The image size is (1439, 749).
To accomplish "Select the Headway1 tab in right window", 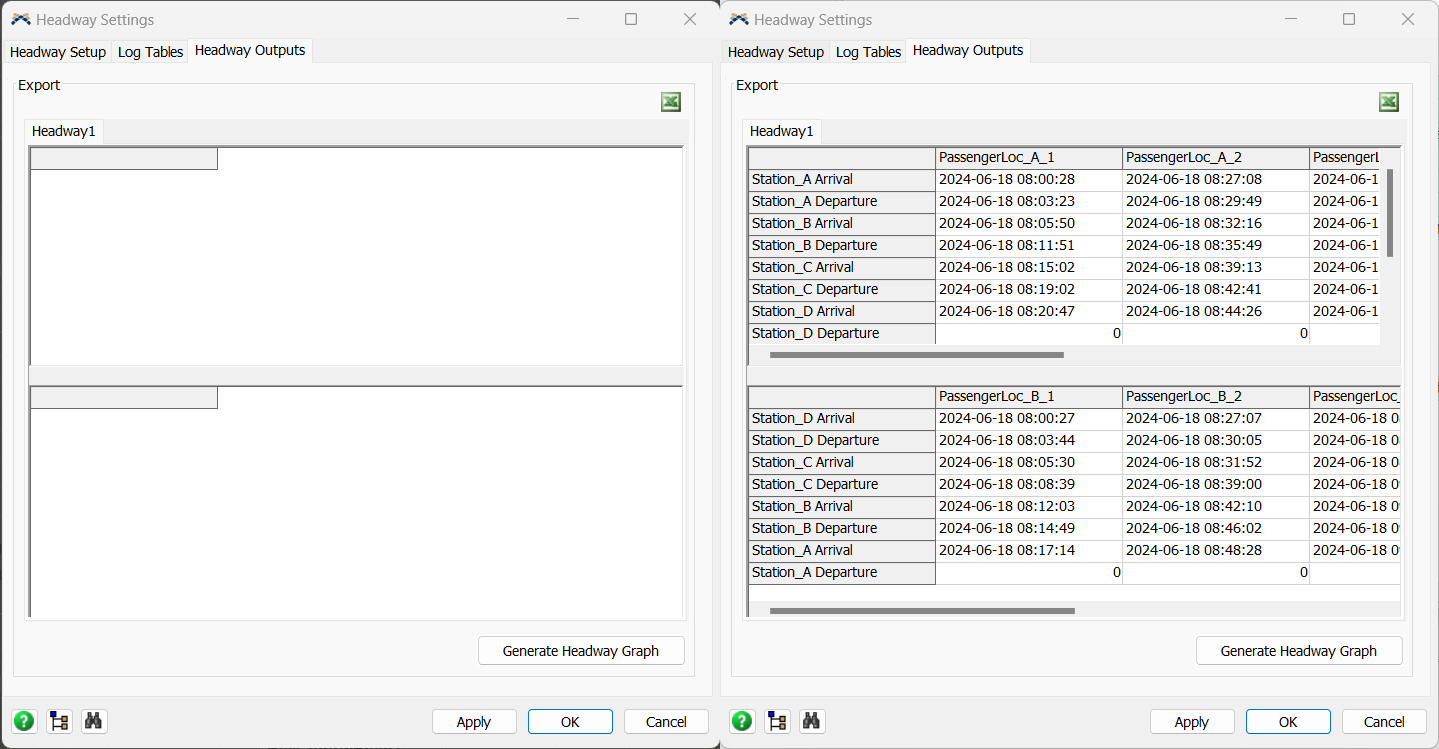I will tap(781, 130).
